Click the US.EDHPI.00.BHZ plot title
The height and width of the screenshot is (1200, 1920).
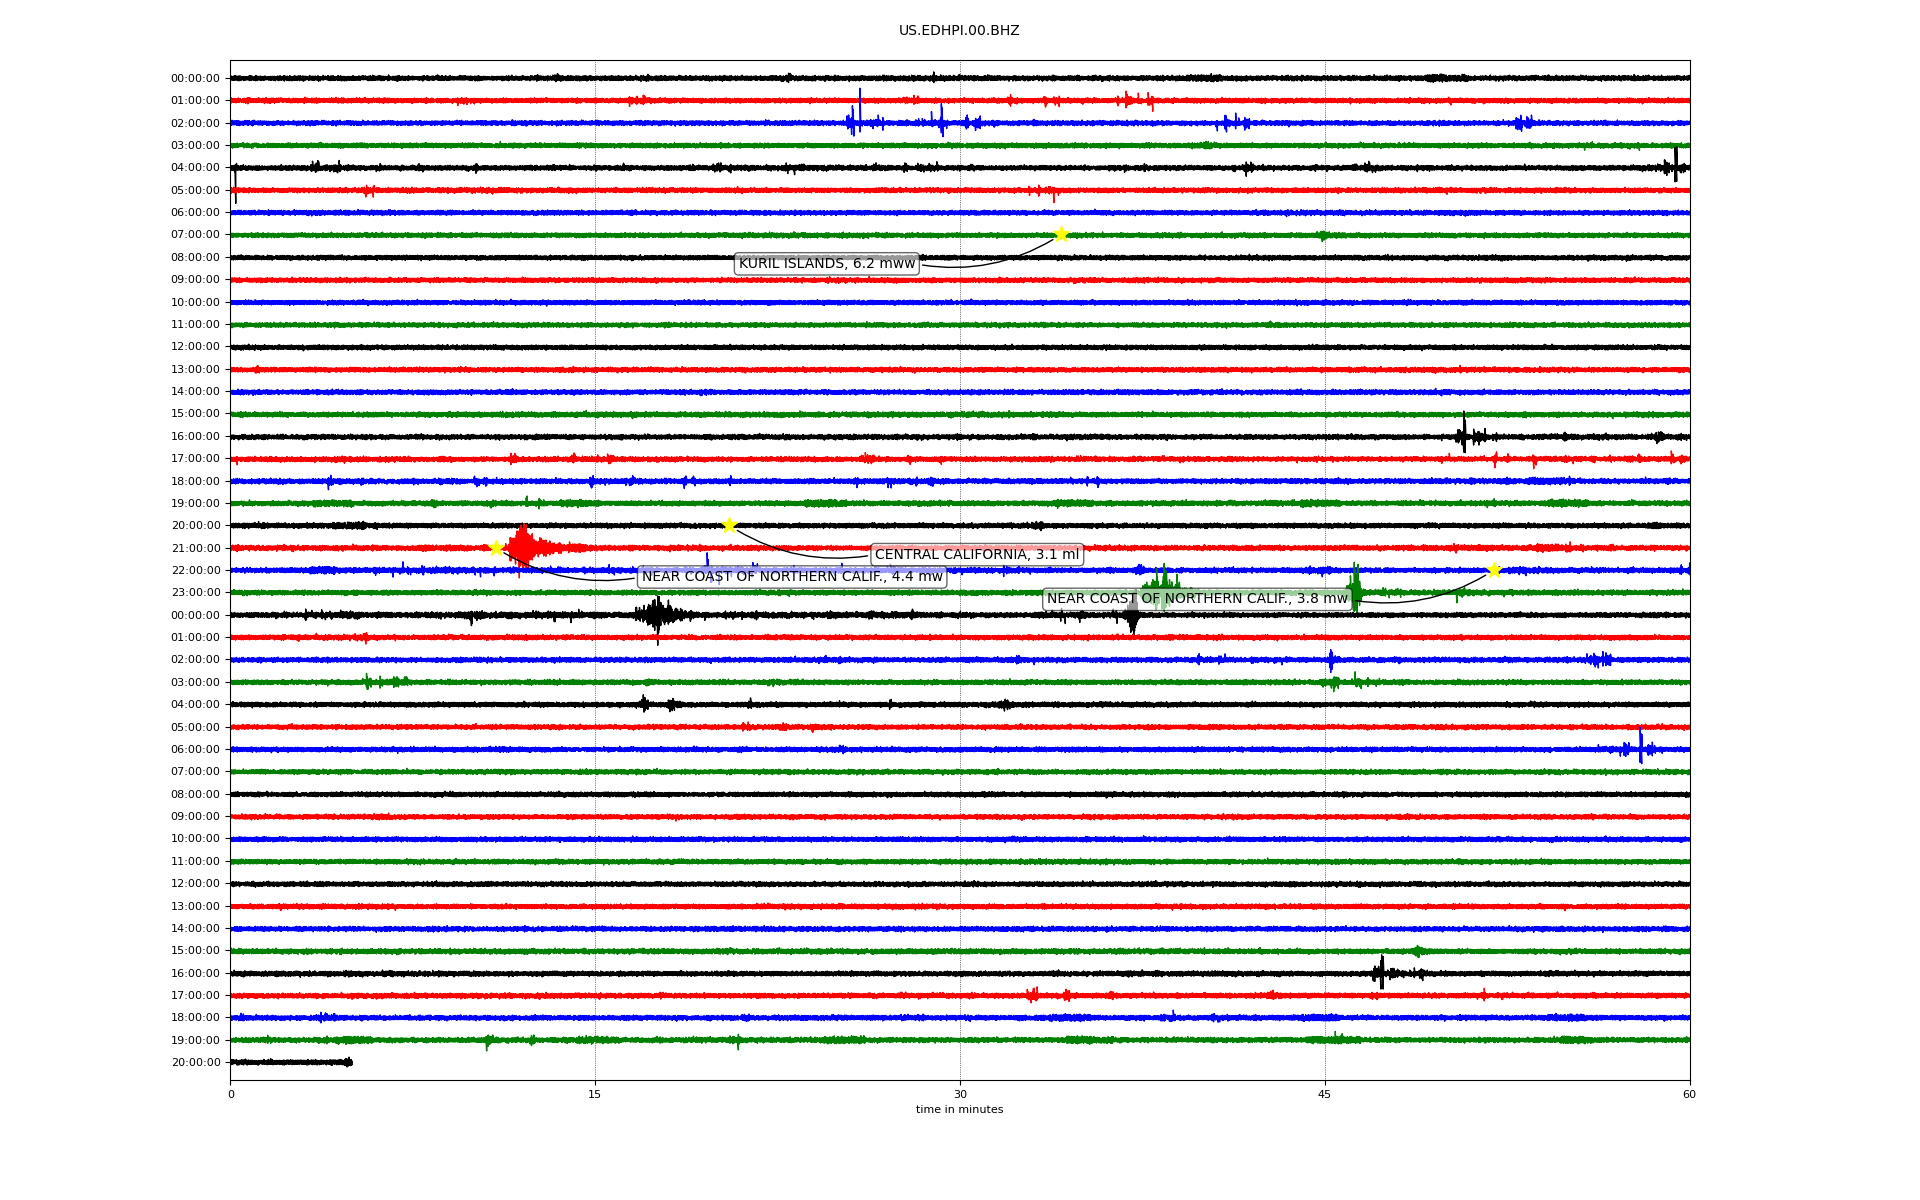pyautogui.click(x=959, y=31)
